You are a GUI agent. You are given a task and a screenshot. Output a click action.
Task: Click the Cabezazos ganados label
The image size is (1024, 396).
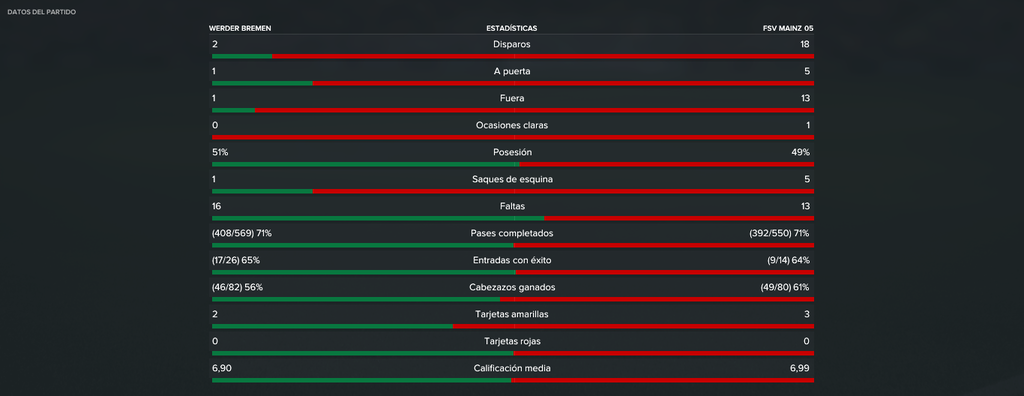point(511,287)
